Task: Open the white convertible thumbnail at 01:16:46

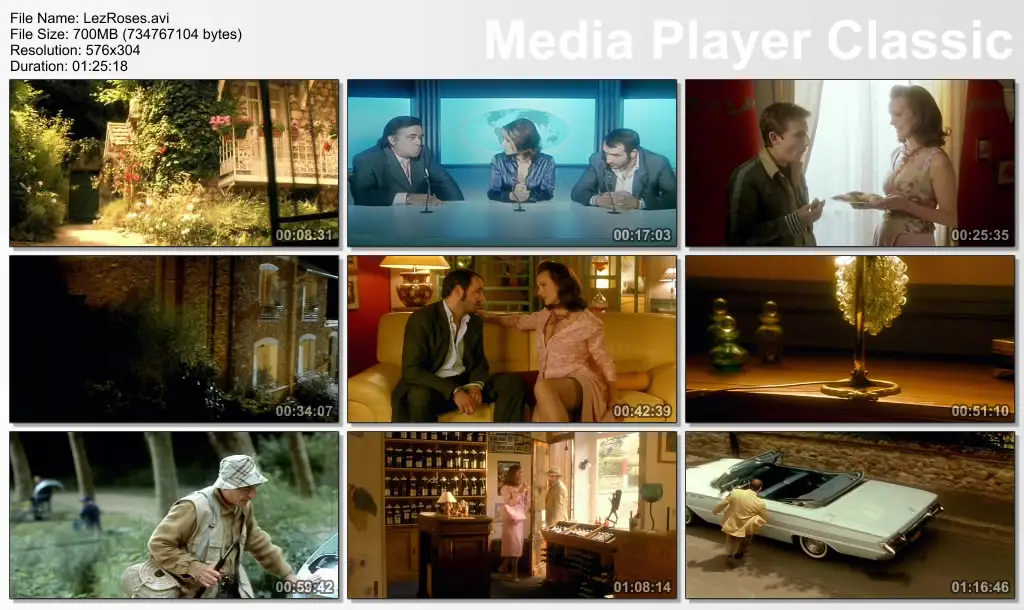Action: [x=850, y=515]
